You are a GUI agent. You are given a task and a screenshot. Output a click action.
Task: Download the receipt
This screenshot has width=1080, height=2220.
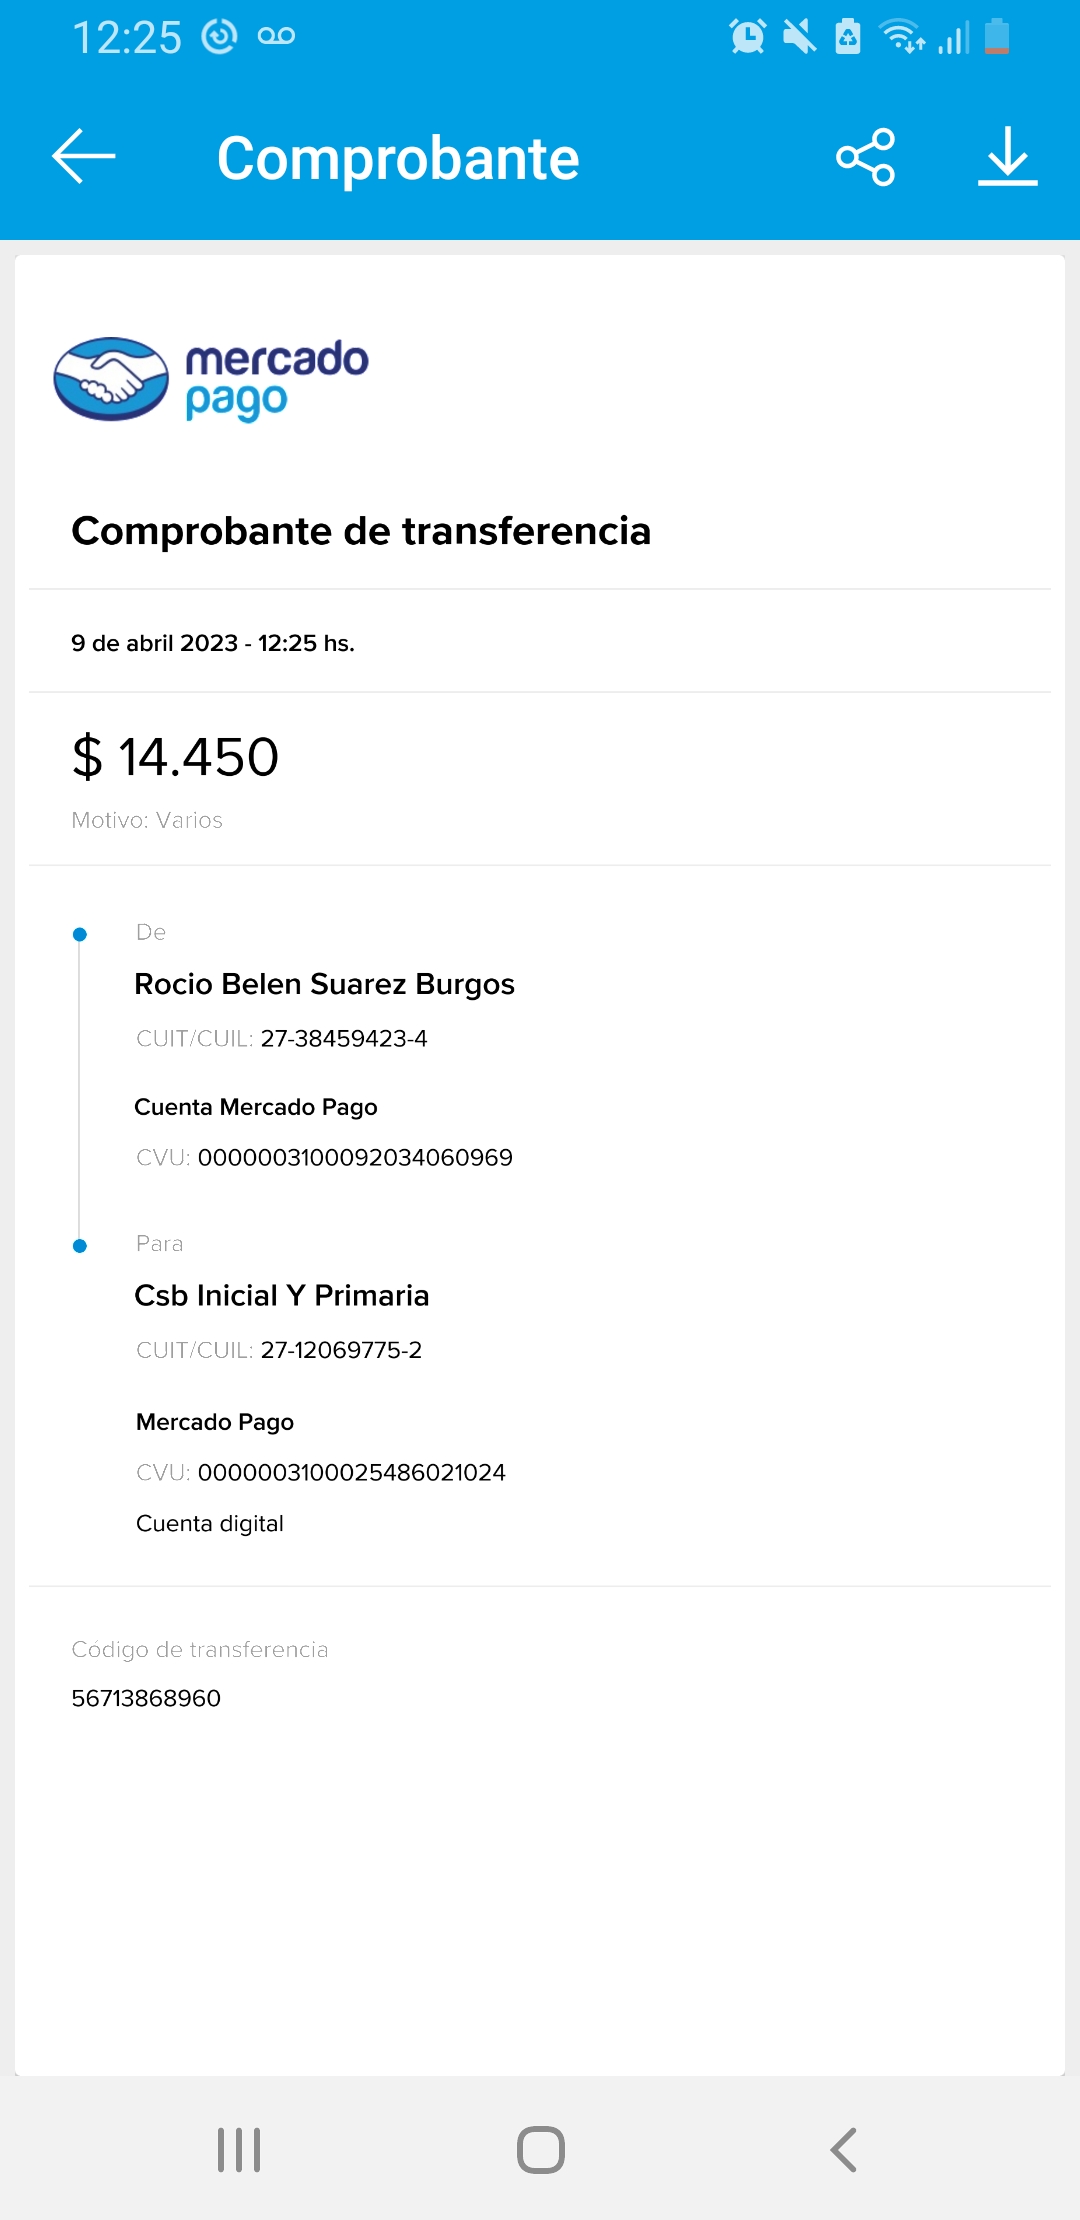1007,157
